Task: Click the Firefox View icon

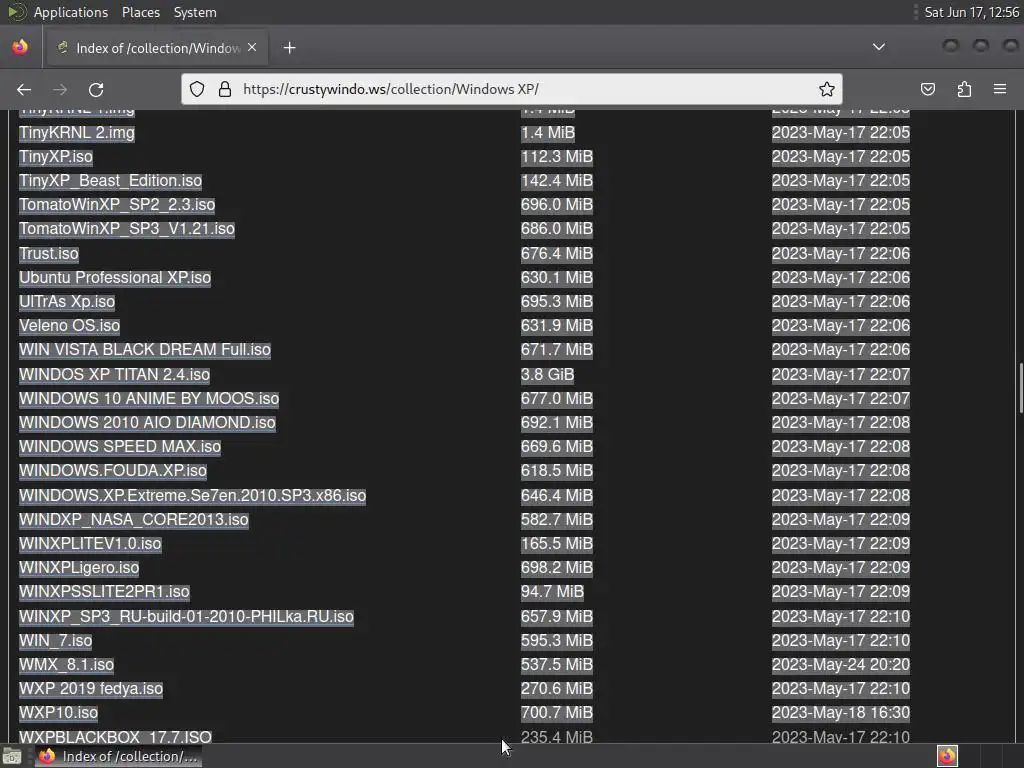Action: pyautogui.click(x=20, y=48)
